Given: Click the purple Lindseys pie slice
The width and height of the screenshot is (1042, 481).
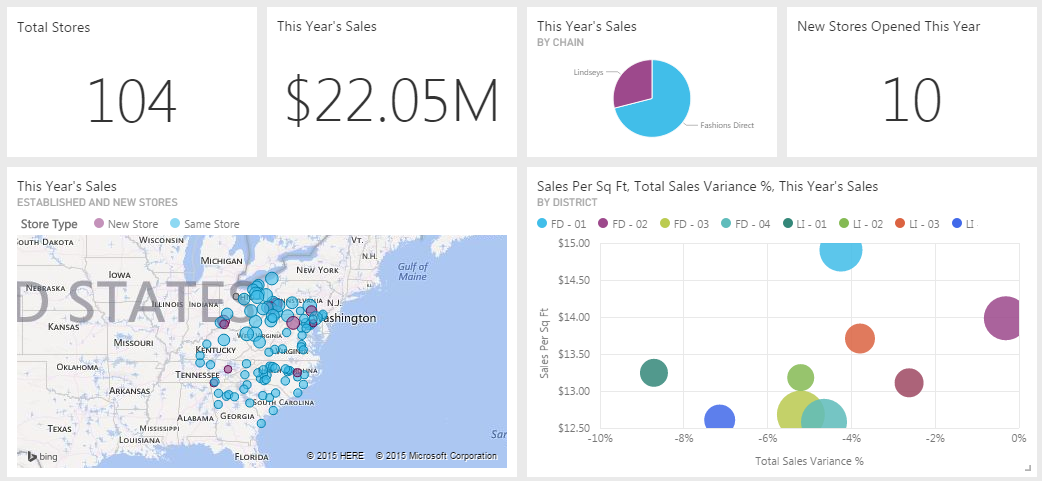Looking at the screenshot, I should (x=631, y=82).
